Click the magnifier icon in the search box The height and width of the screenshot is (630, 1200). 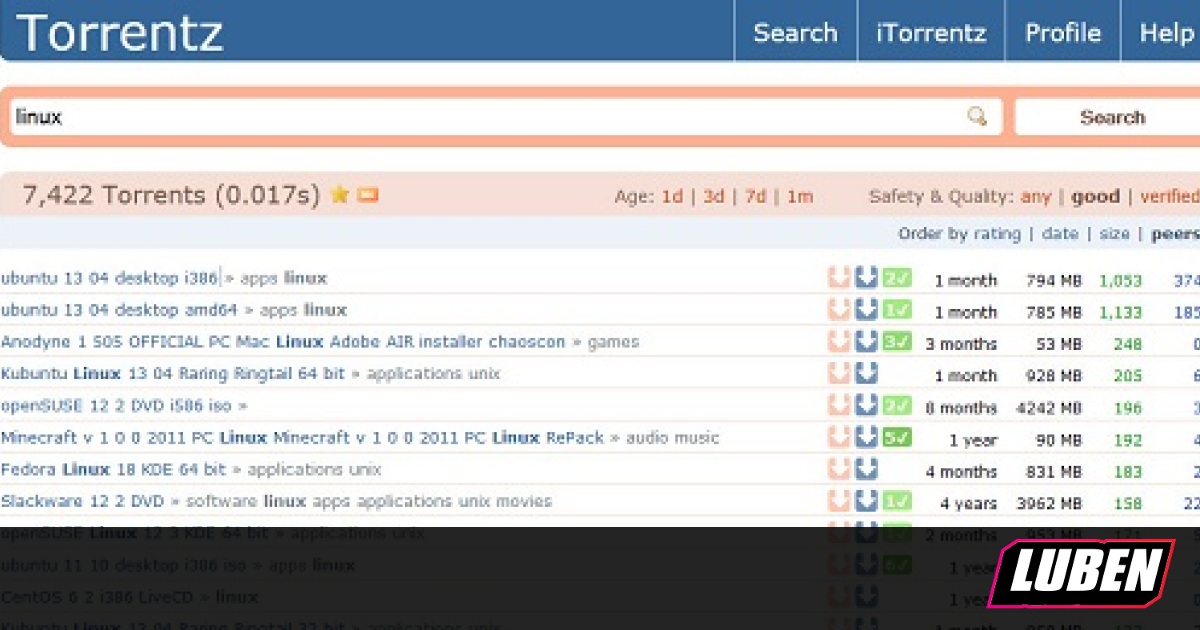coord(977,117)
